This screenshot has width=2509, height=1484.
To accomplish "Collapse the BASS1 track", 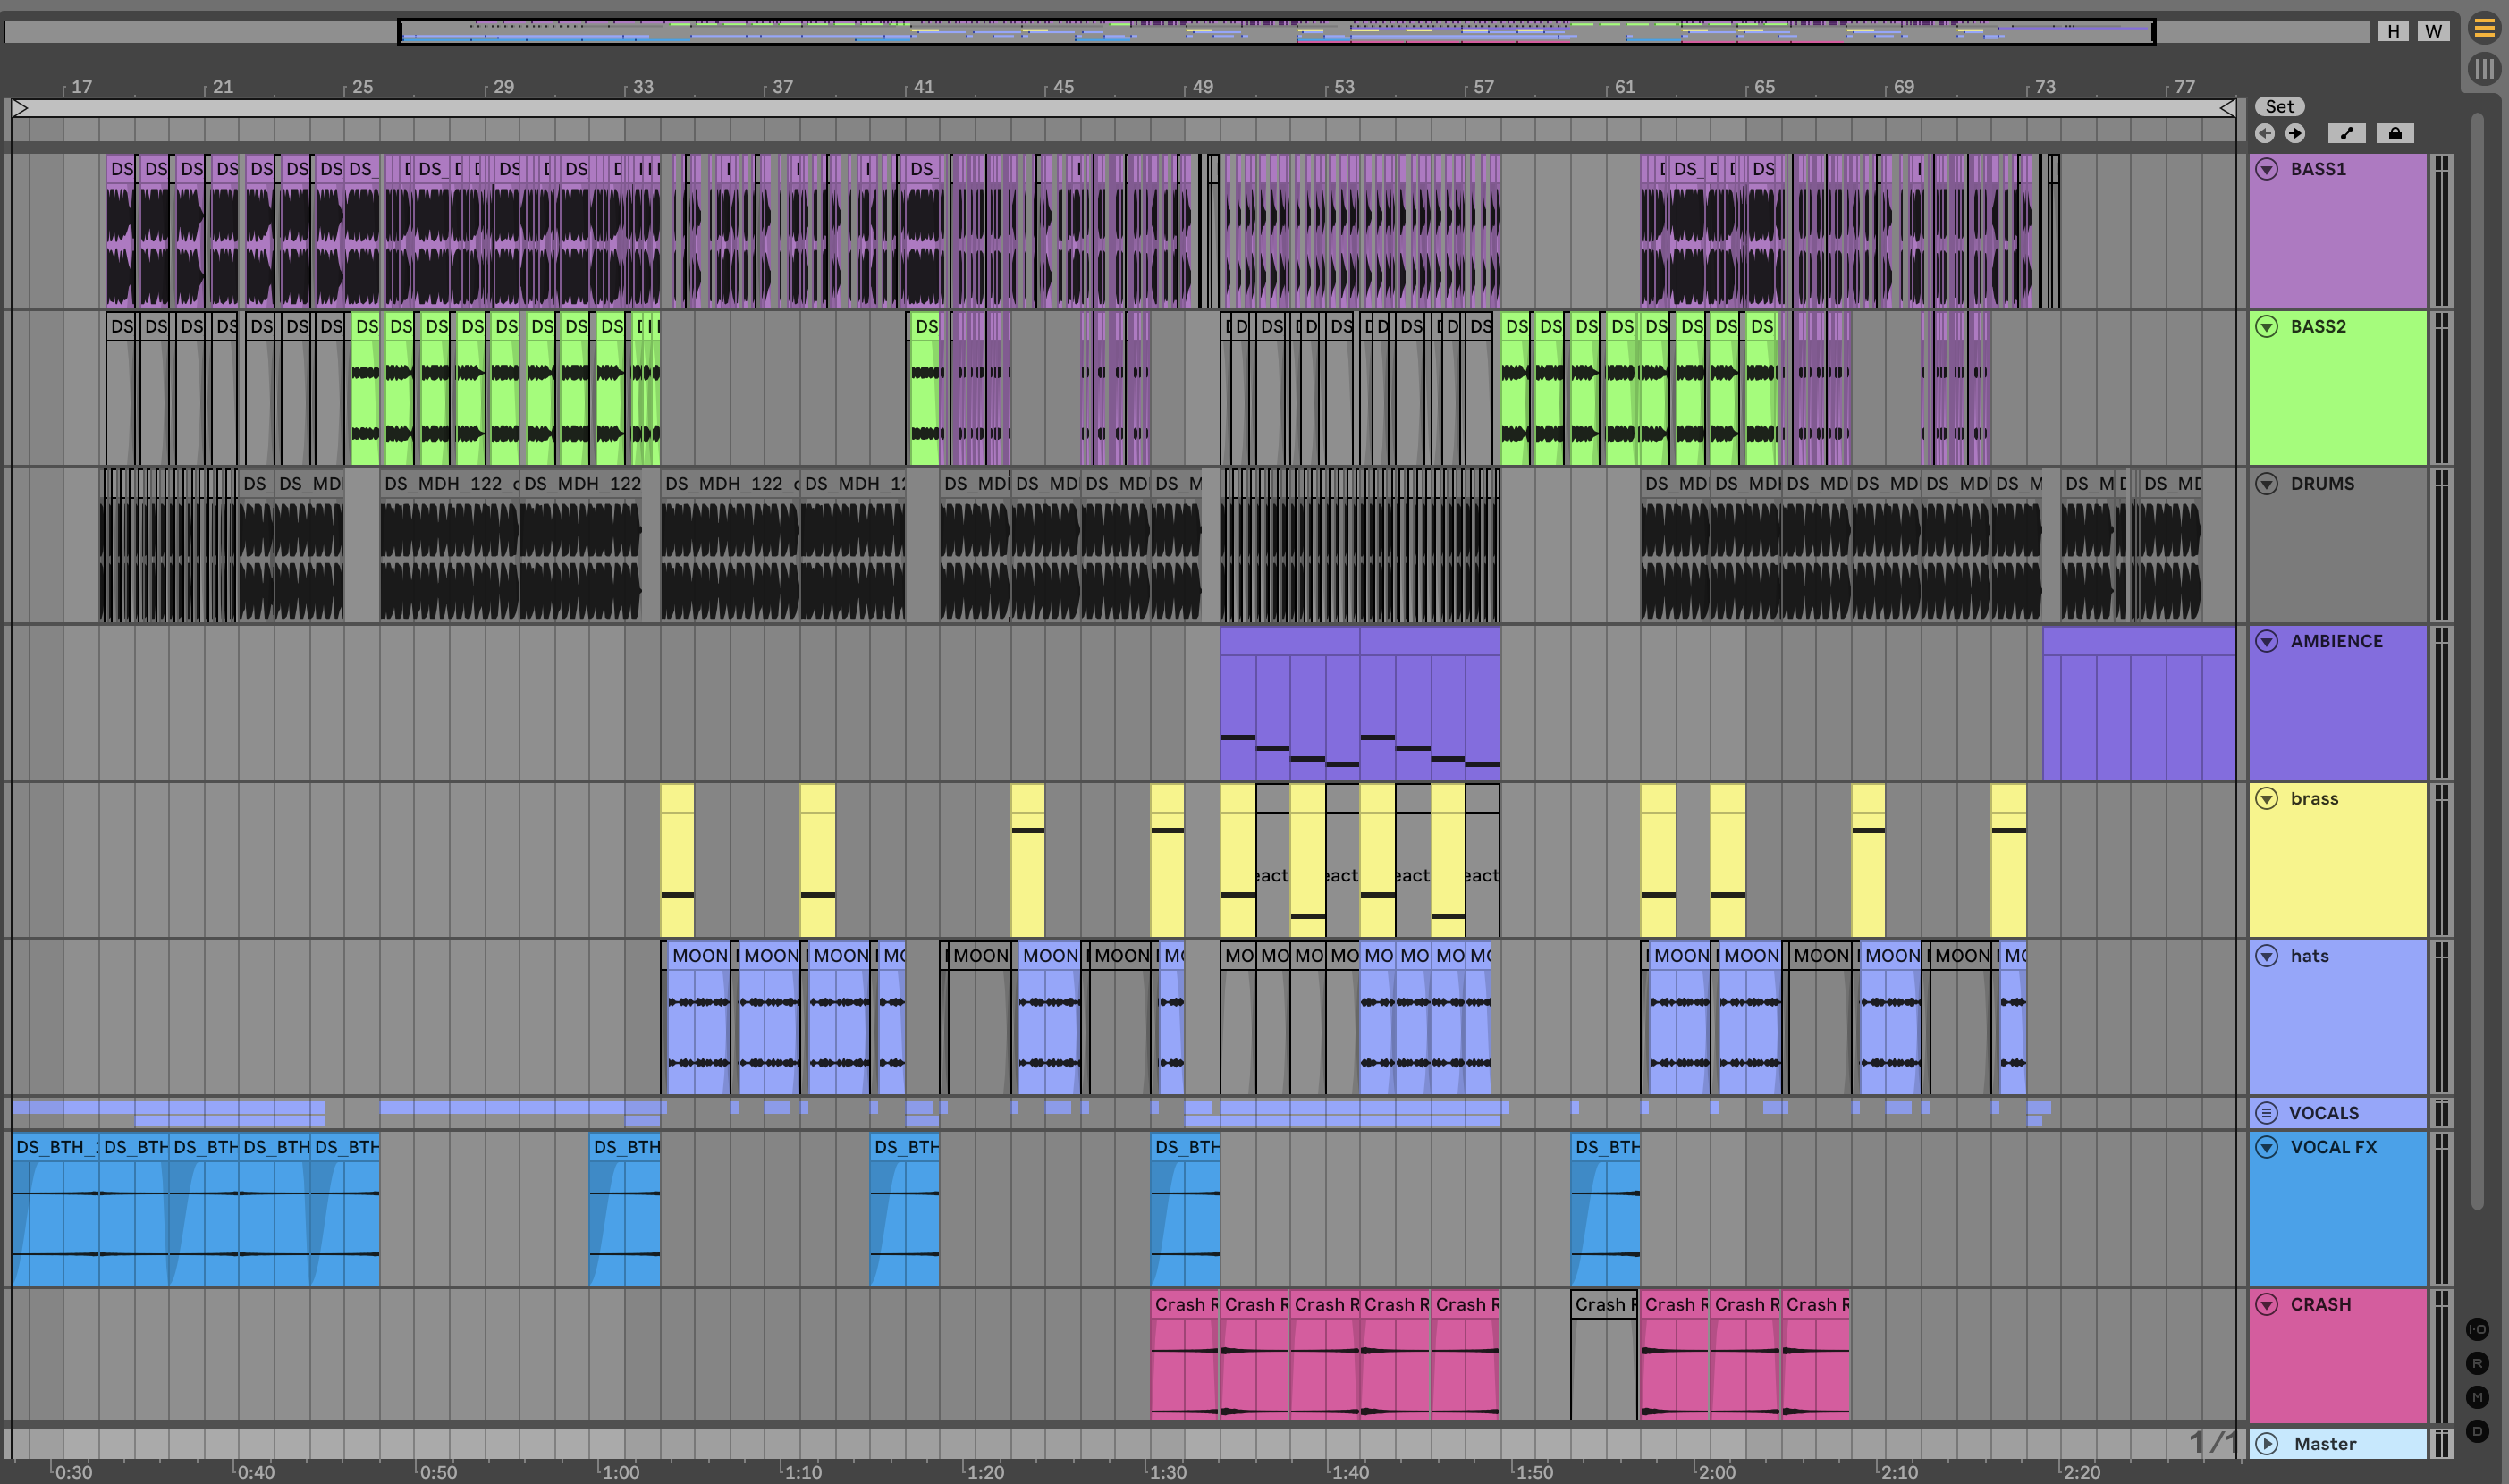I will coord(2267,169).
